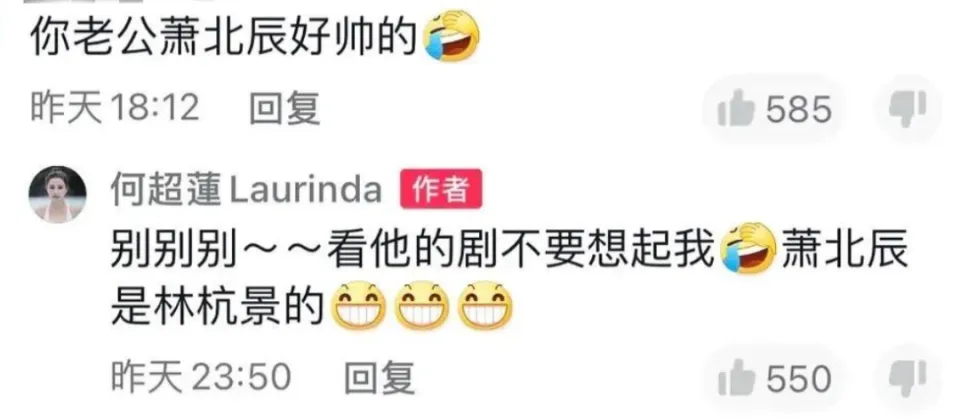Click the first grinning emoji after 是林杭景的
This screenshot has height=420, width=960.
pos(358,306)
